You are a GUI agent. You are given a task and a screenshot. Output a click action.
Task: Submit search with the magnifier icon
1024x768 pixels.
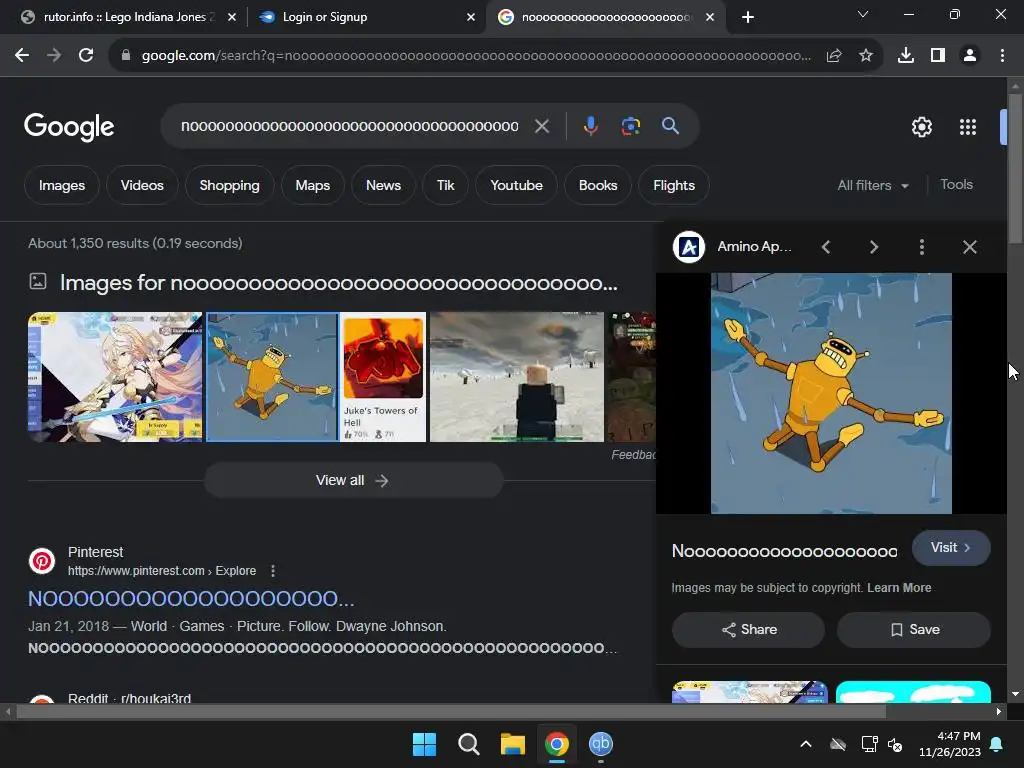click(x=670, y=126)
